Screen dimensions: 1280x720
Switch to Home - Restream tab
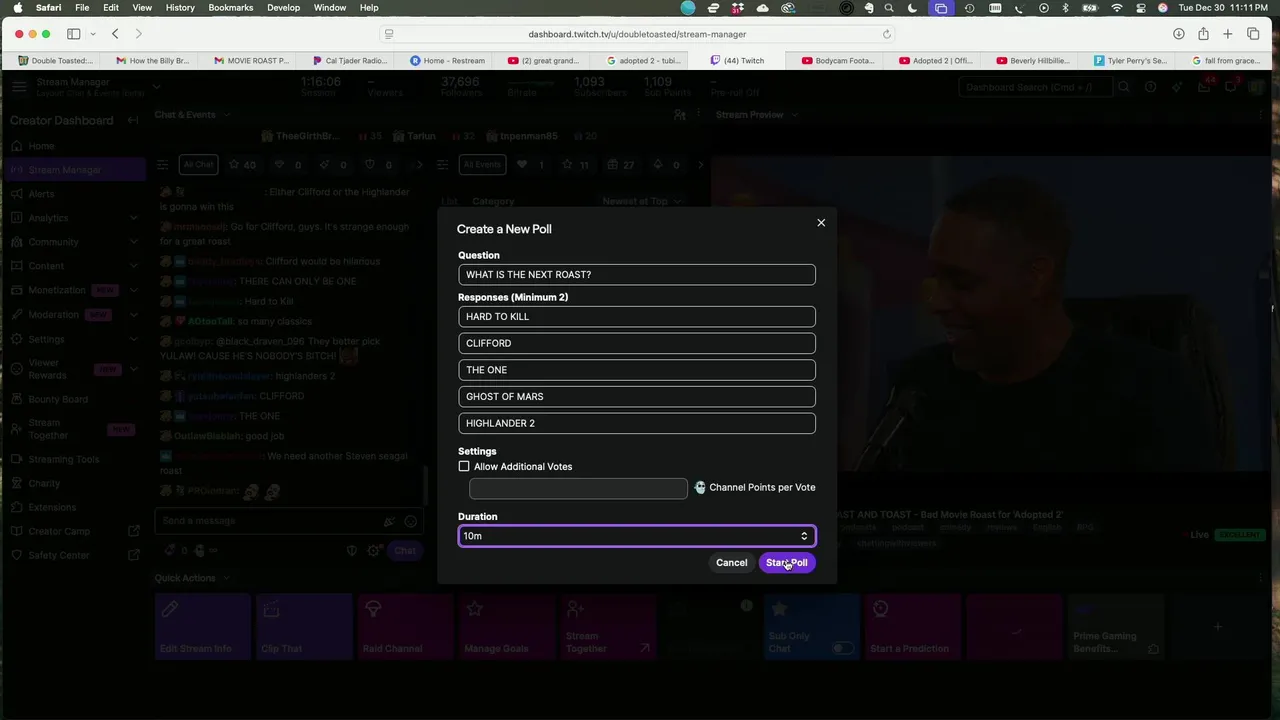tap(447, 60)
